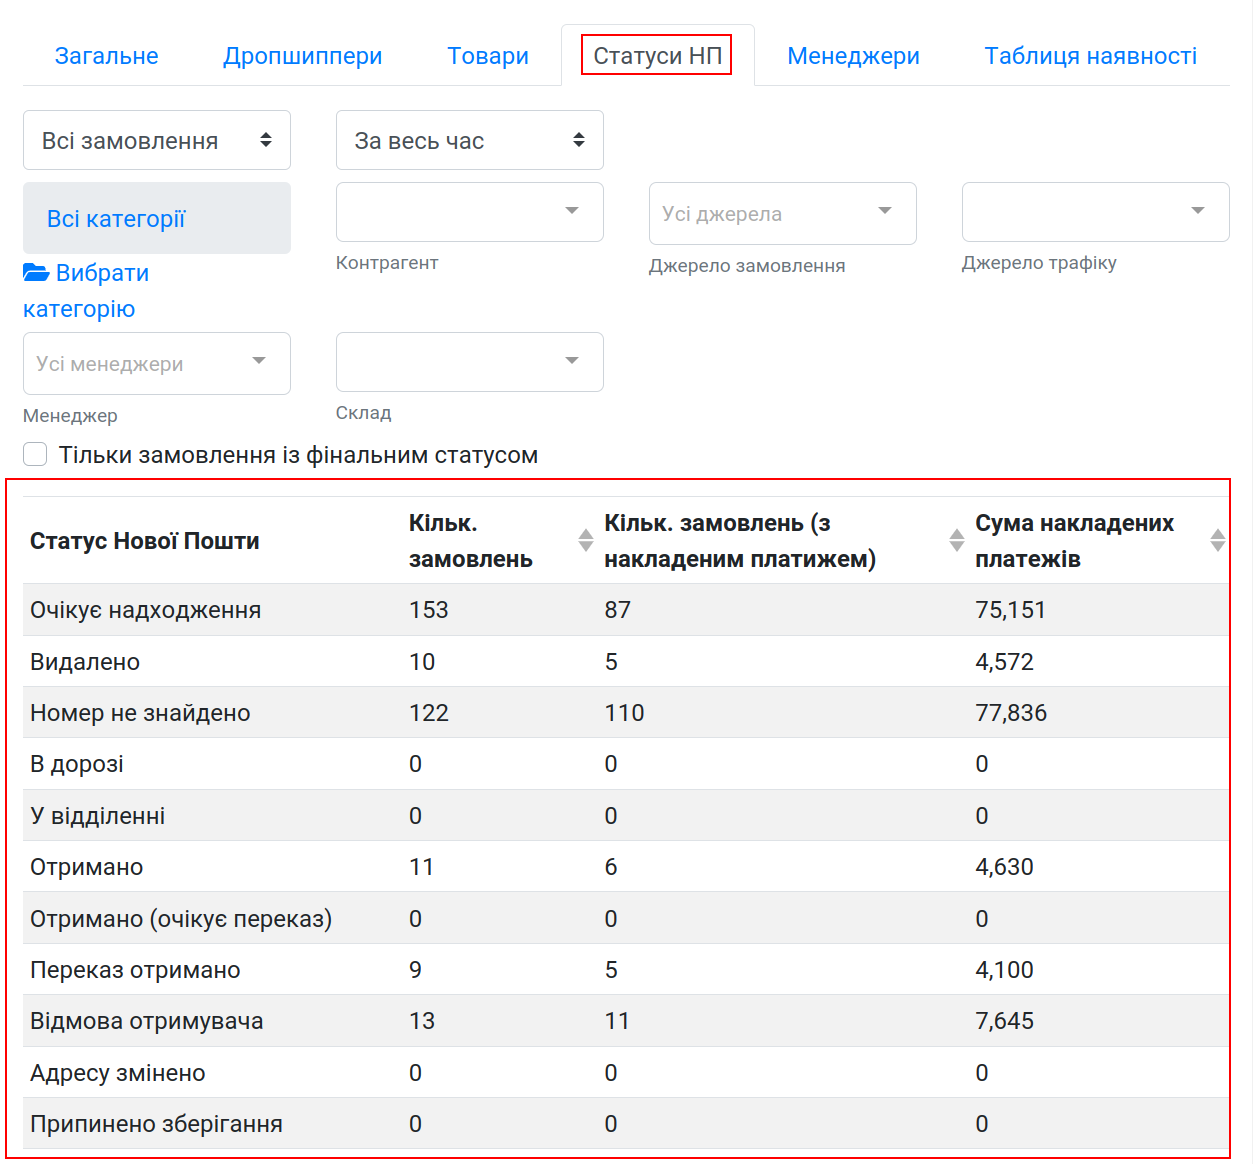Viewport: 1253px width, 1164px height.
Task: Open the Всі замовлення dropdown
Action: click(x=157, y=140)
